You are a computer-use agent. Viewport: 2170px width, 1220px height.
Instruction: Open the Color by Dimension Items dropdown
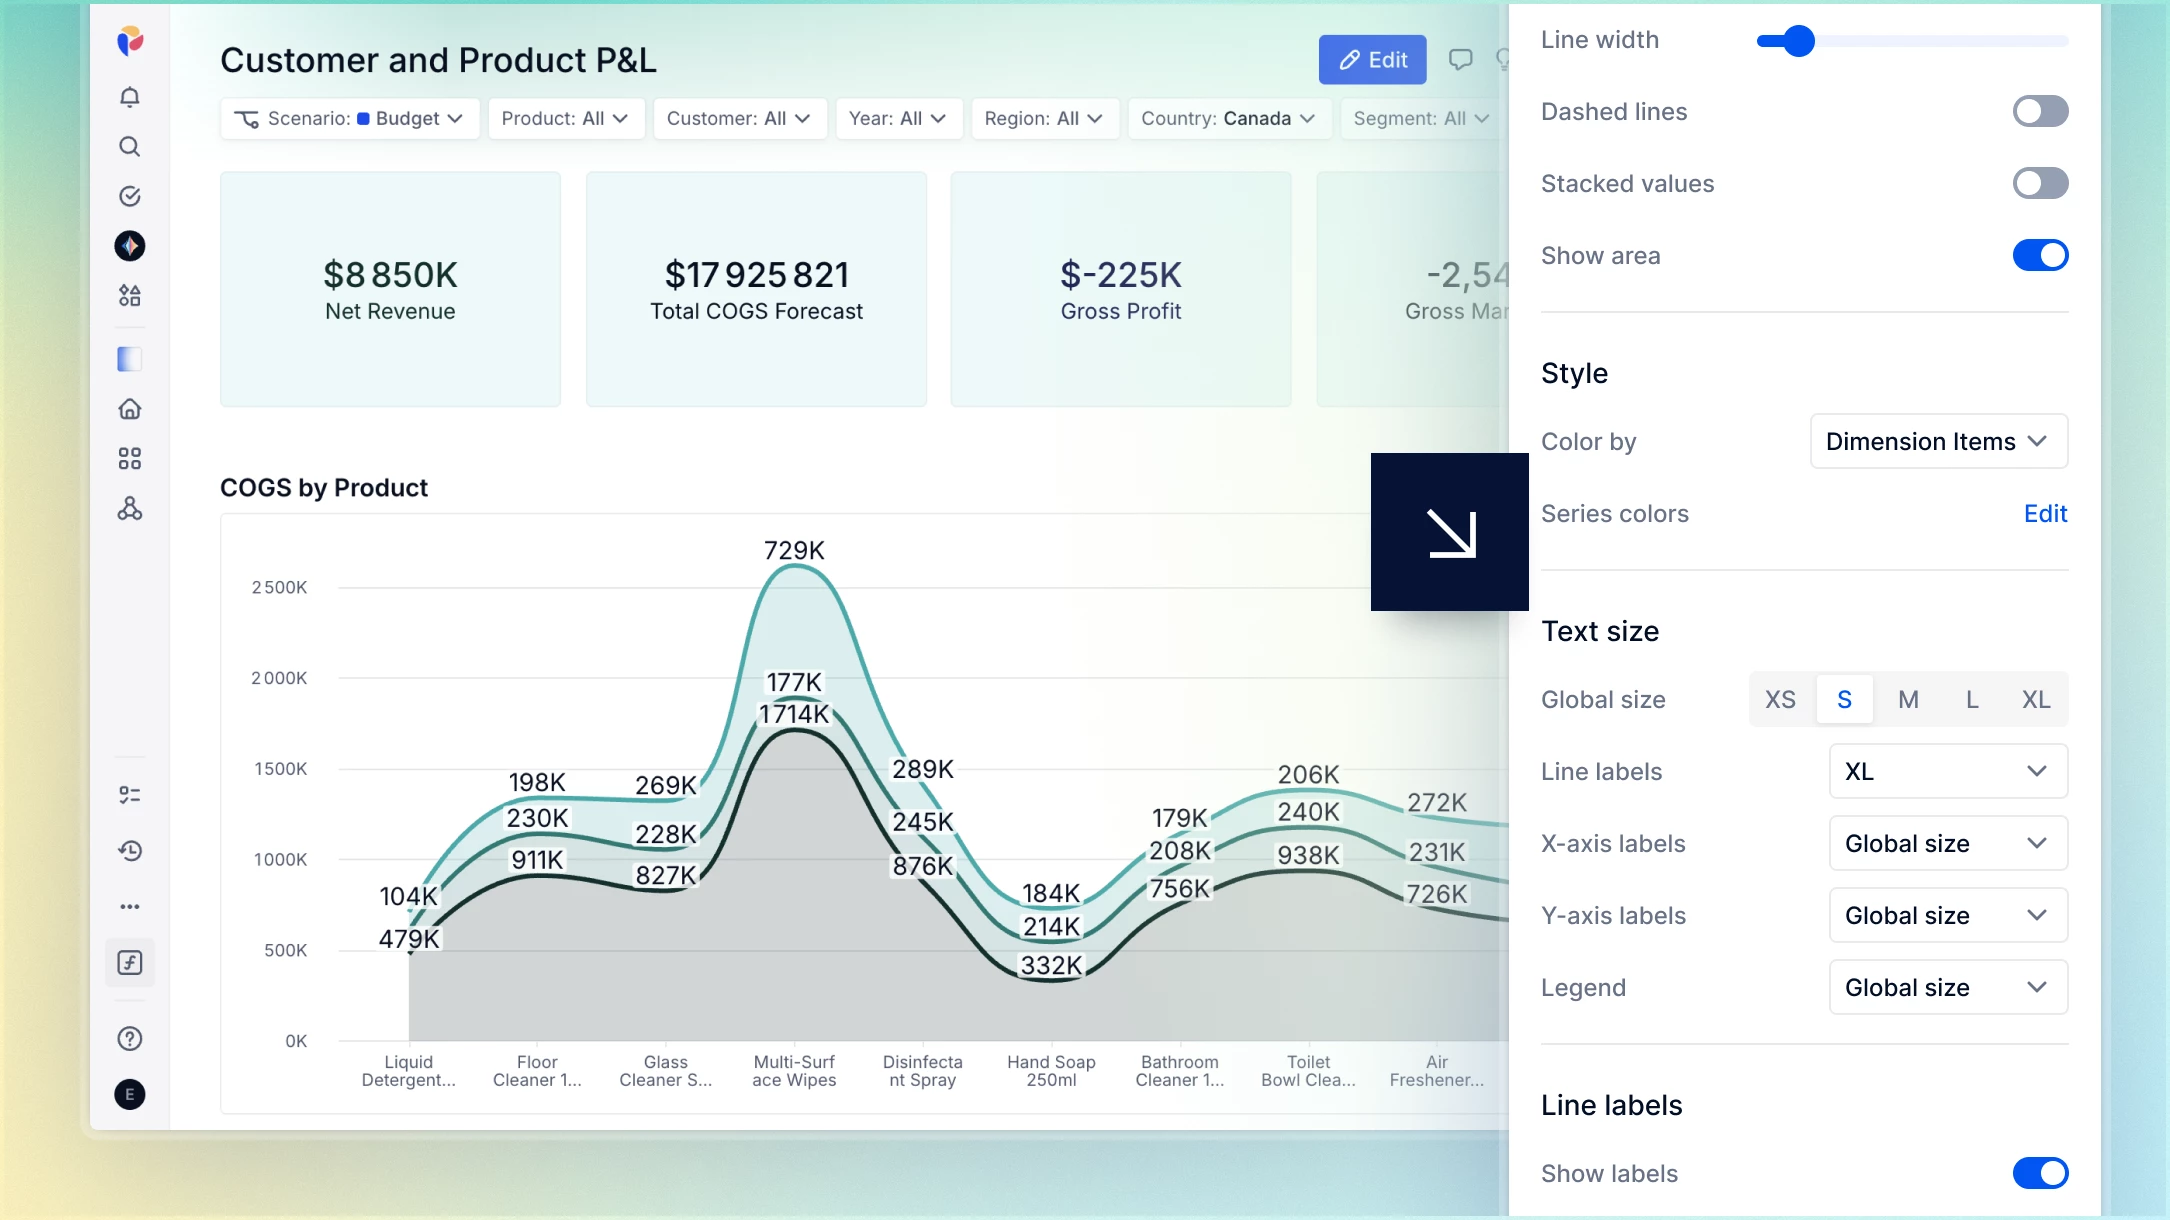click(1938, 441)
